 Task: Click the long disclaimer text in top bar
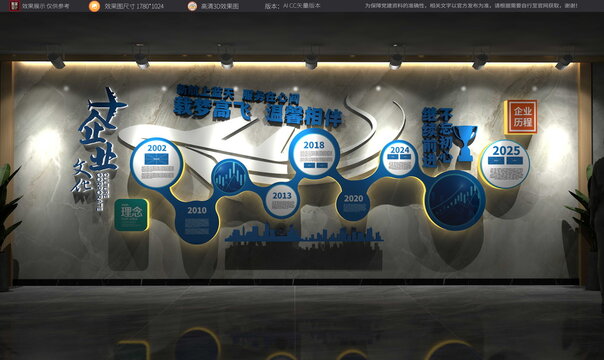pyautogui.click(x=471, y=6)
